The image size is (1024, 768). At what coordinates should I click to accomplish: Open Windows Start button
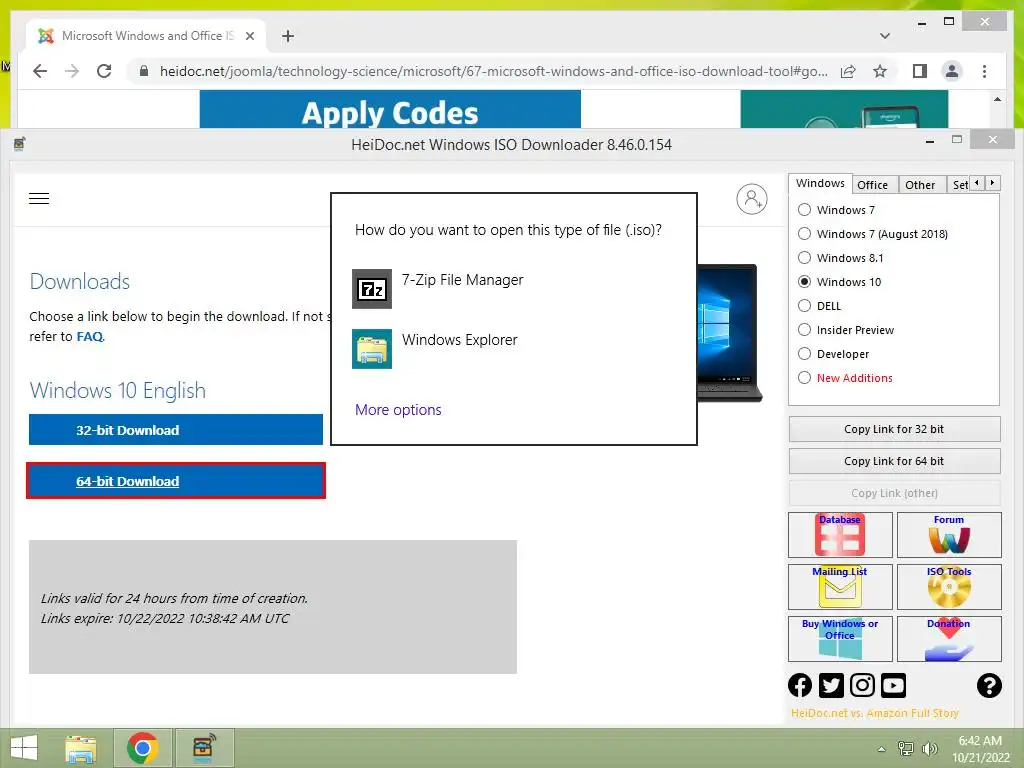click(x=24, y=748)
